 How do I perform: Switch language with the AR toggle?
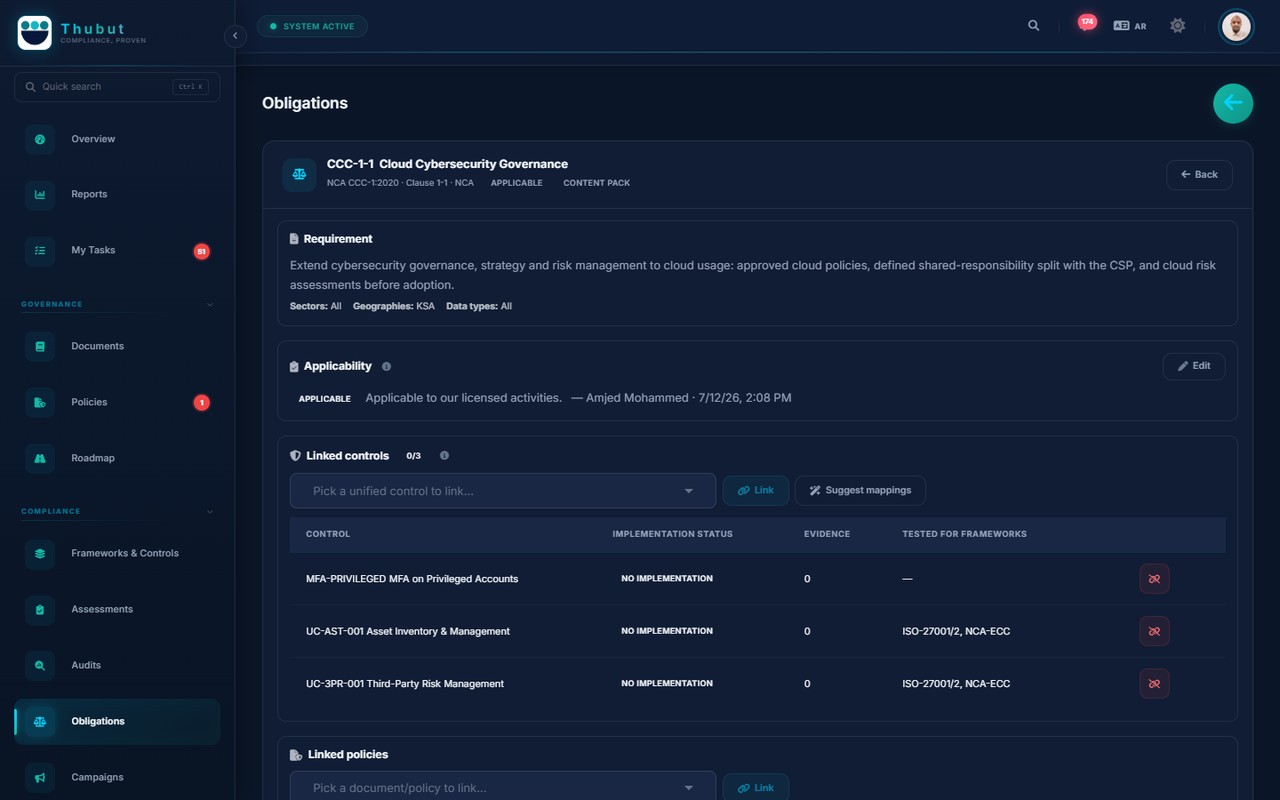coord(1130,26)
